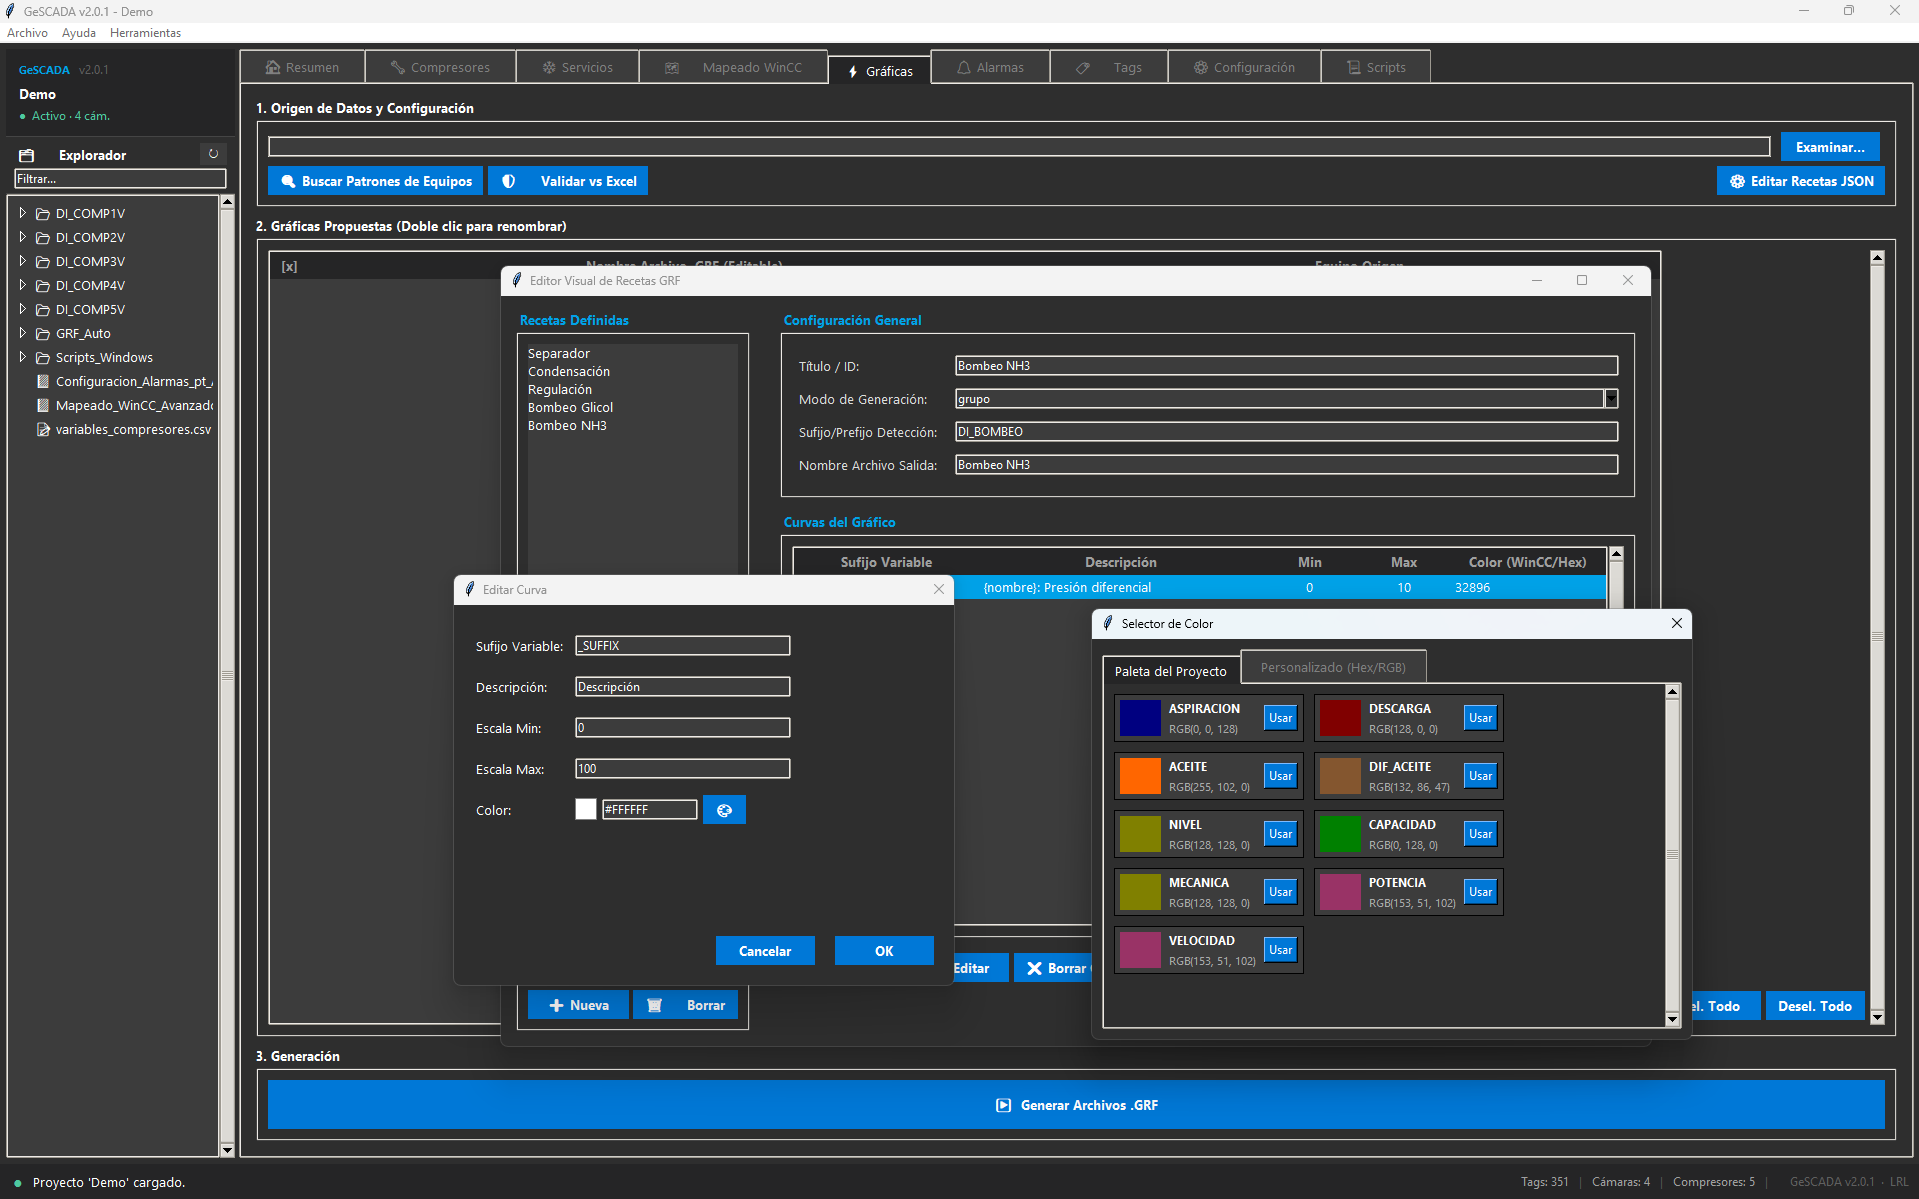Open the Modo de Generación dropdown
The image size is (1919, 1199).
click(x=1610, y=399)
